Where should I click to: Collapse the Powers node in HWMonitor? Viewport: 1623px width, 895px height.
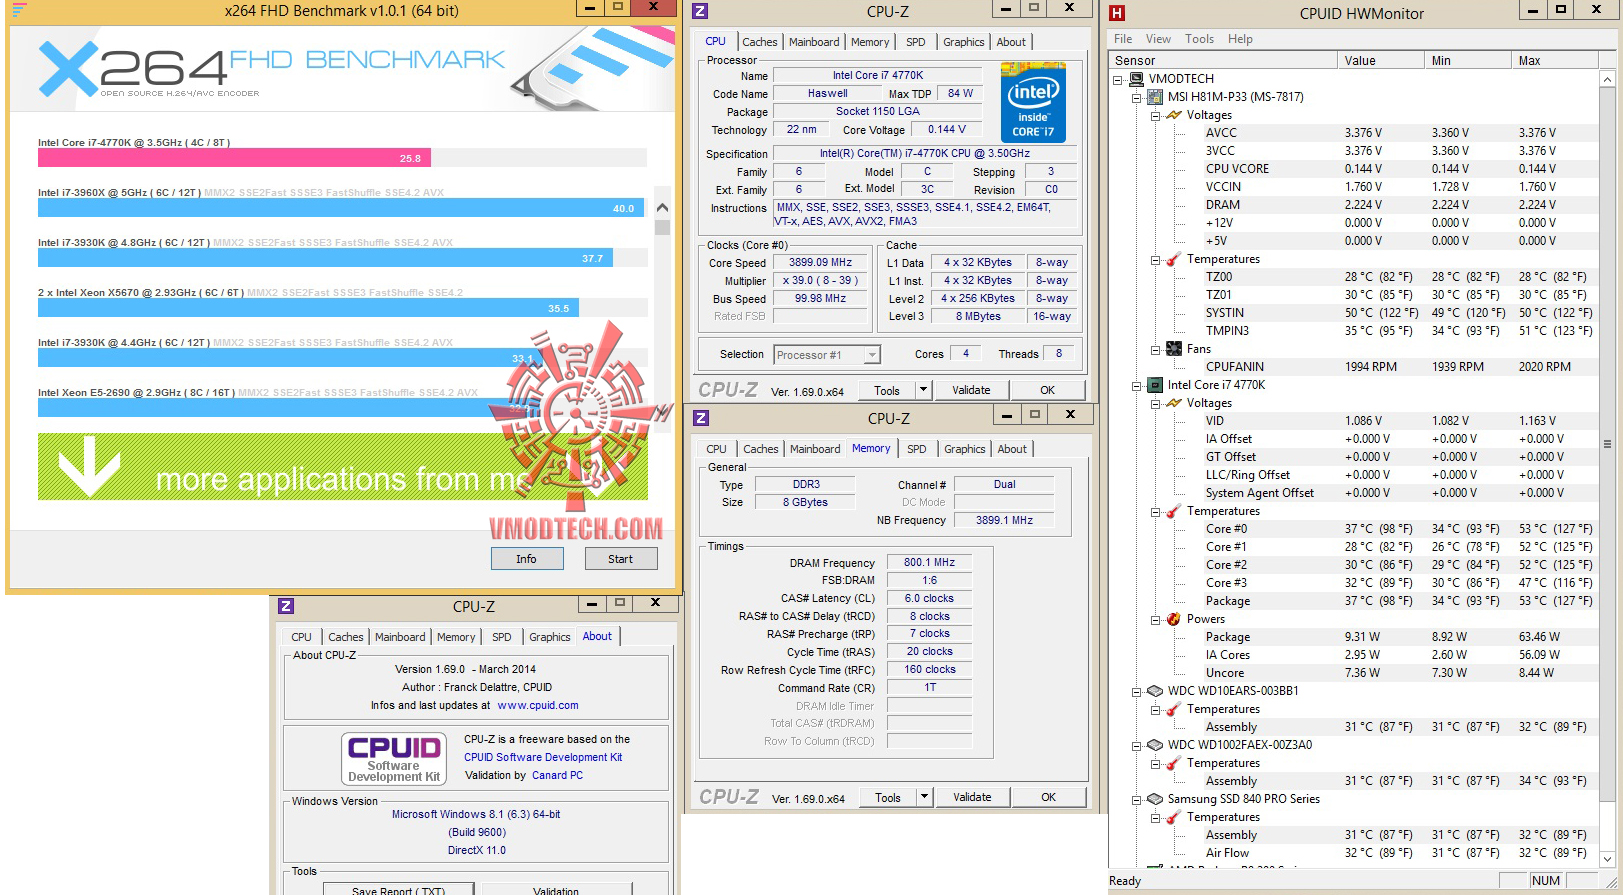click(1155, 620)
